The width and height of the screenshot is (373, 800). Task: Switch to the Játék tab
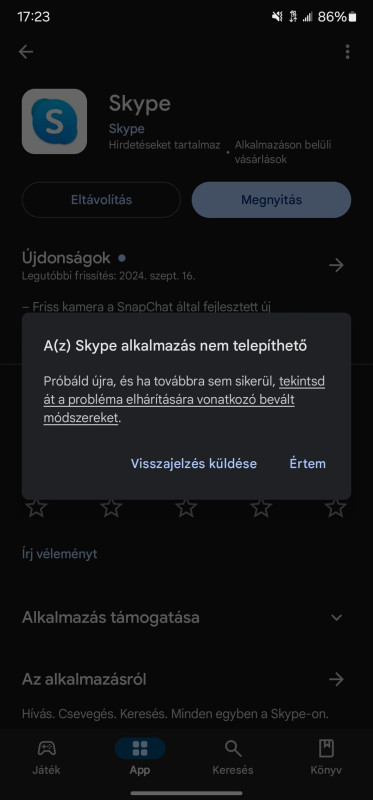click(x=46, y=758)
